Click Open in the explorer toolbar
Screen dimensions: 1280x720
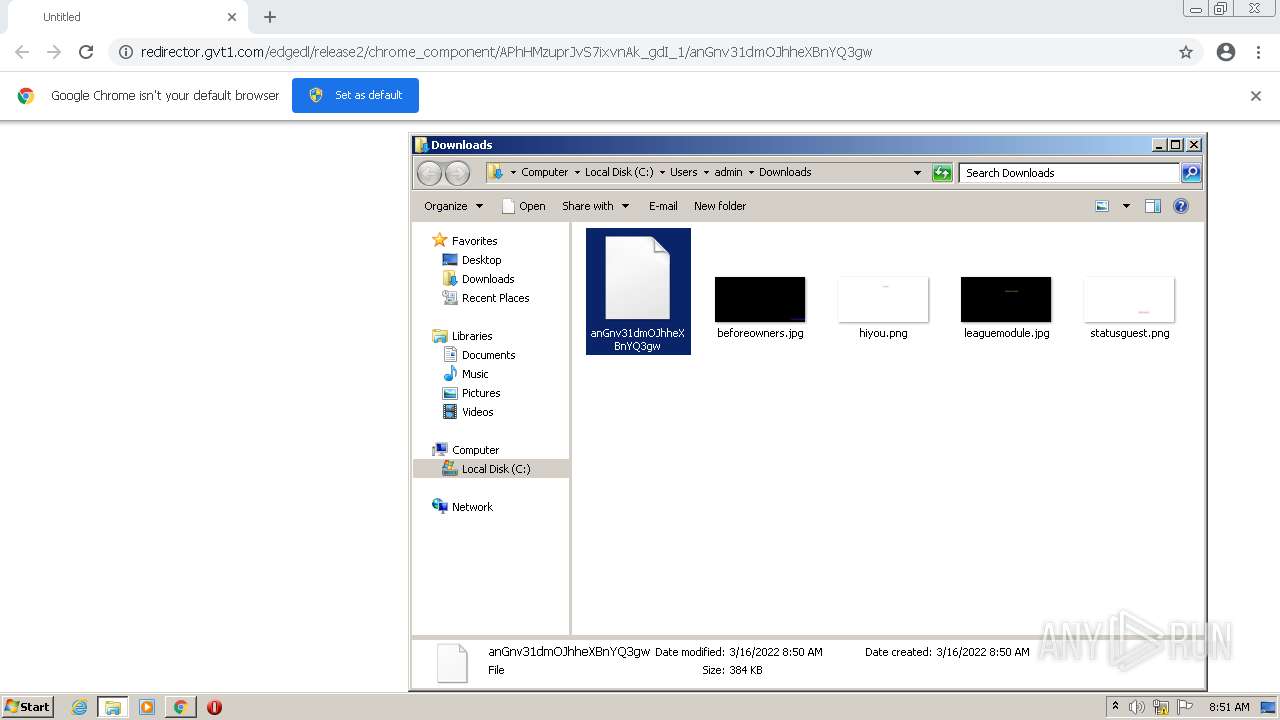(x=523, y=206)
